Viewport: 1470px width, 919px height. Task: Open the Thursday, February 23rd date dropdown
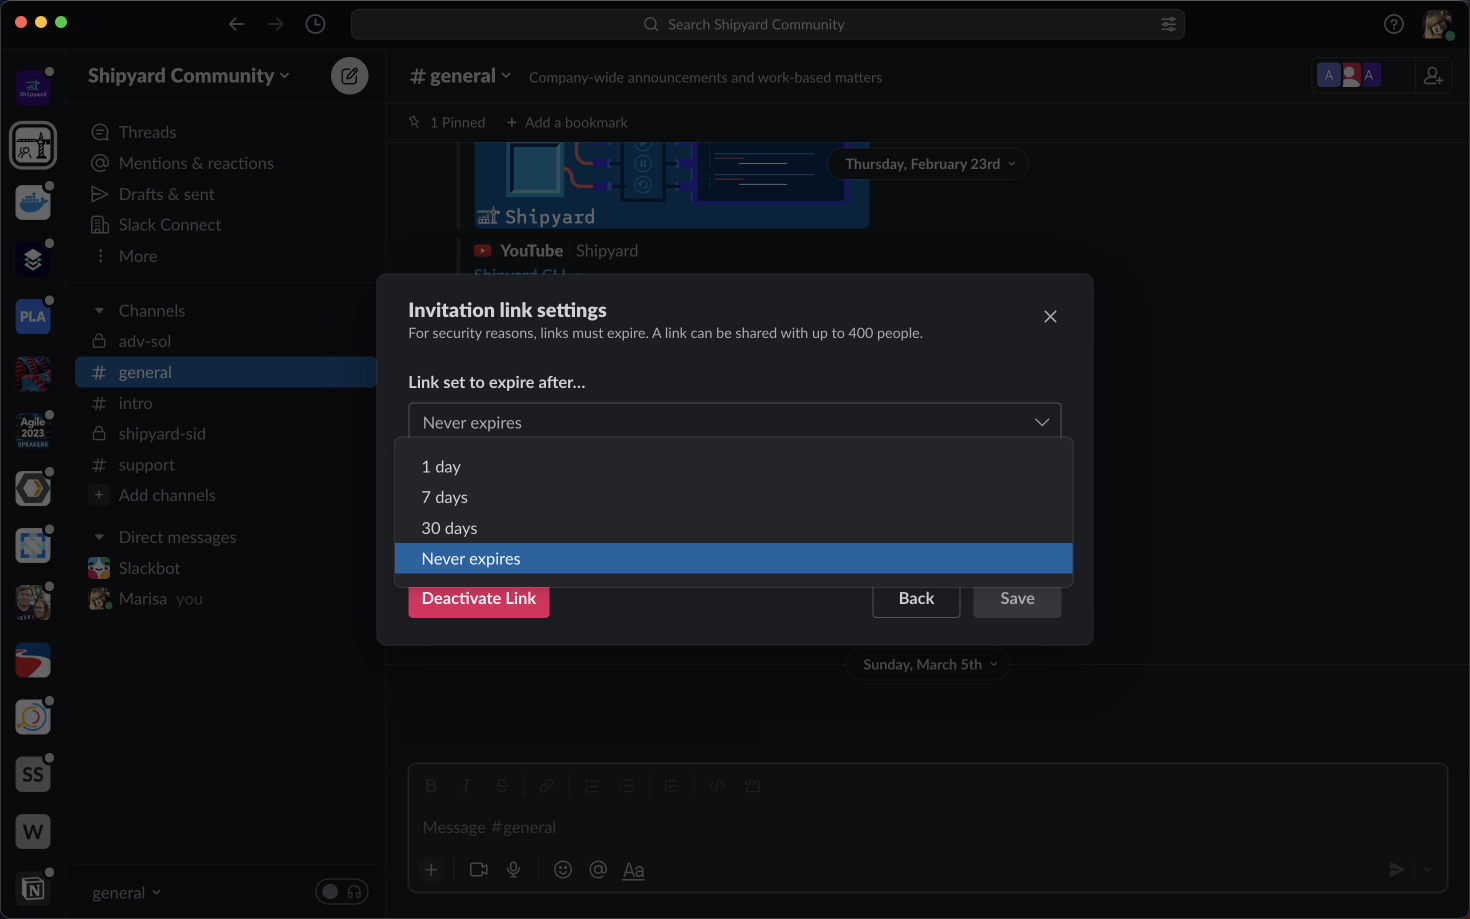928,164
